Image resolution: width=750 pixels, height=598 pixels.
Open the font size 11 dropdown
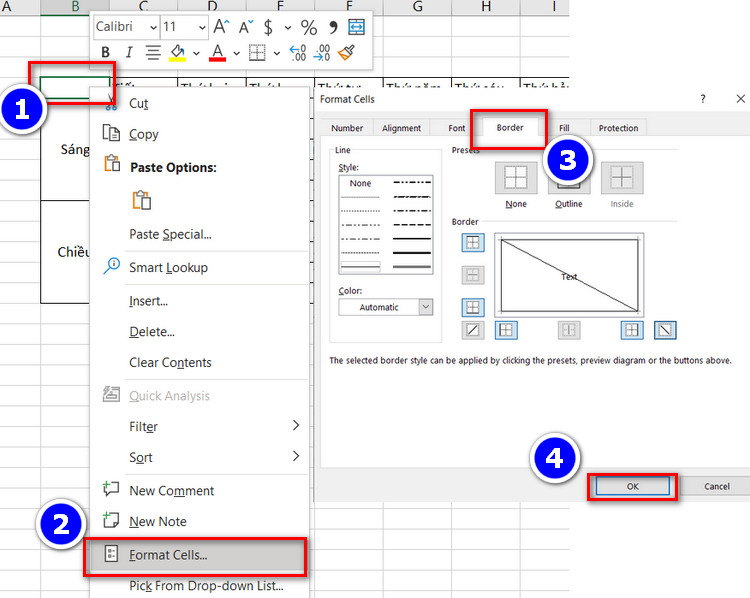(202, 27)
